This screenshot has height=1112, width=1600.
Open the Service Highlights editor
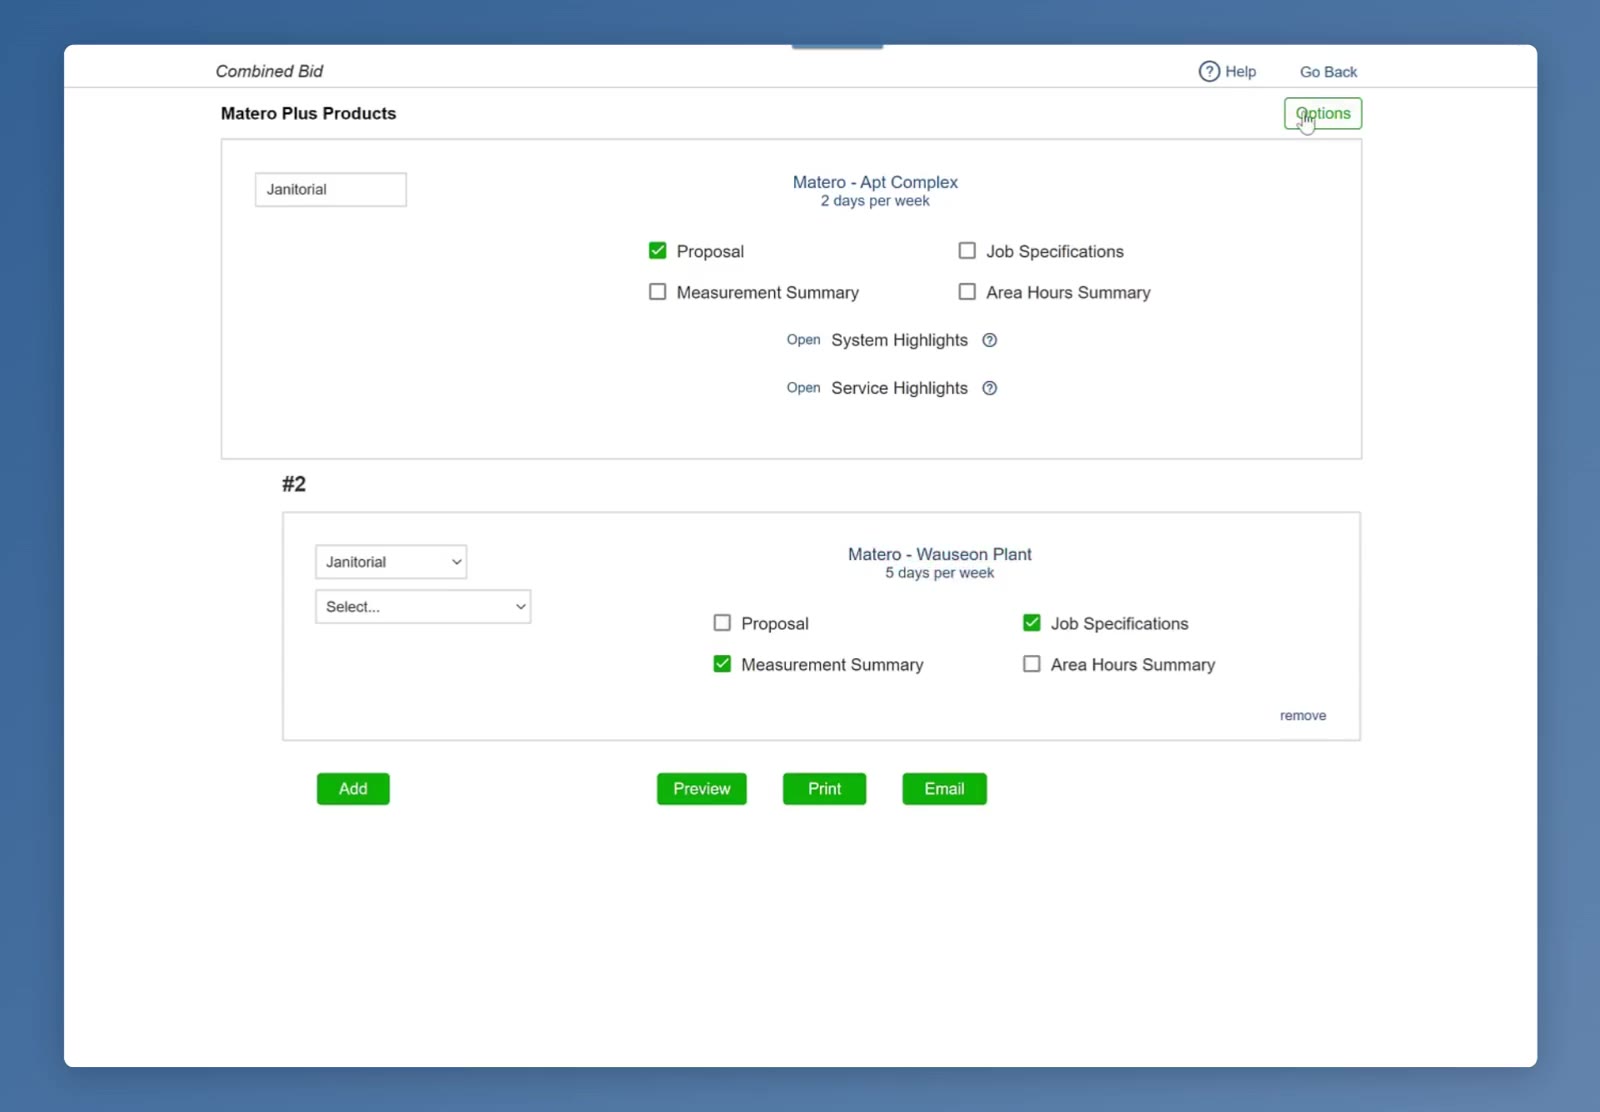803,388
